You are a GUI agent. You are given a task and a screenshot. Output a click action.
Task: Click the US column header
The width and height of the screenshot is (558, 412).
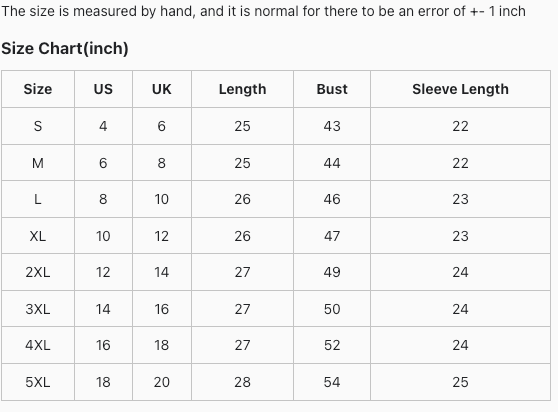pos(103,89)
